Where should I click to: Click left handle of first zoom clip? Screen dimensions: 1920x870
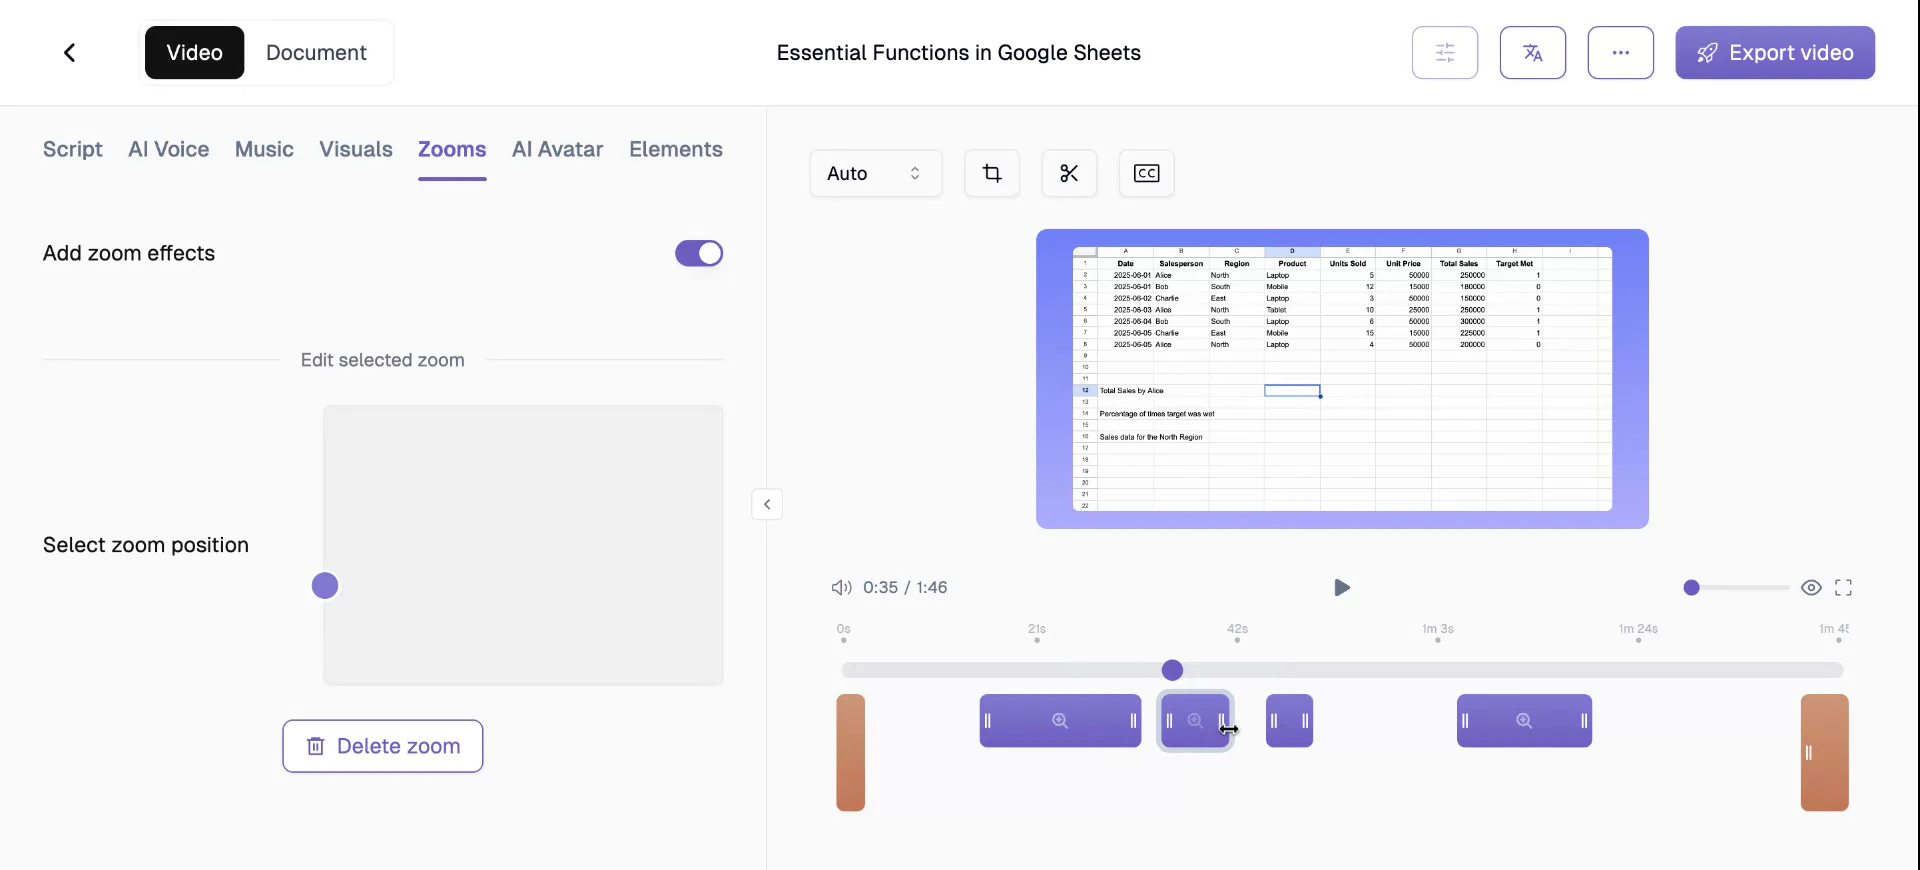pyautogui.click(x=988, y=720)
